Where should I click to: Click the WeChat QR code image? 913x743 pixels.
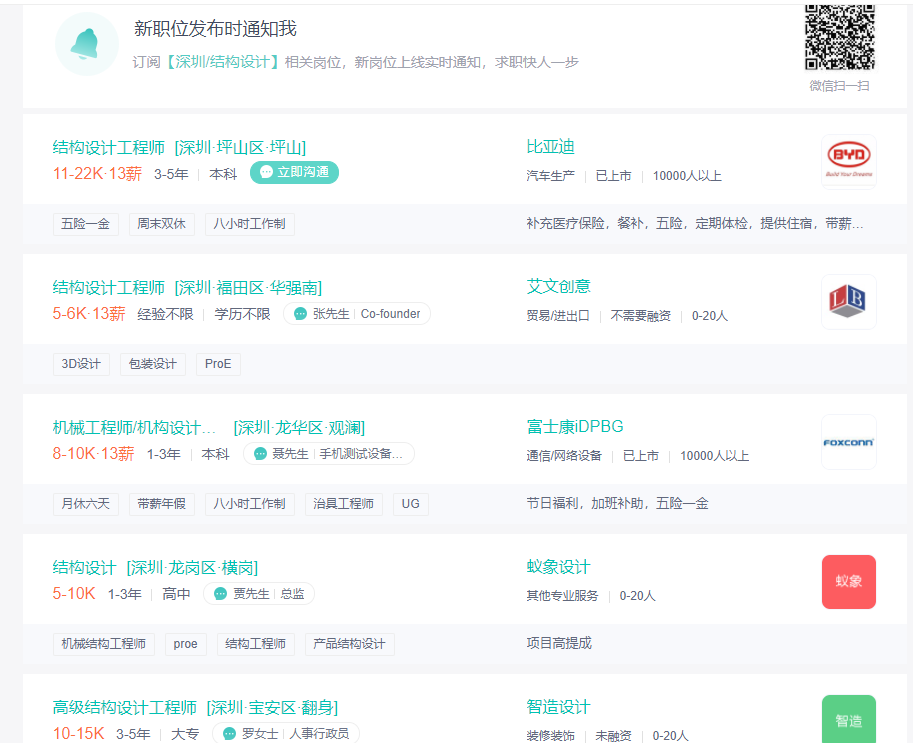tap(839, 37)
